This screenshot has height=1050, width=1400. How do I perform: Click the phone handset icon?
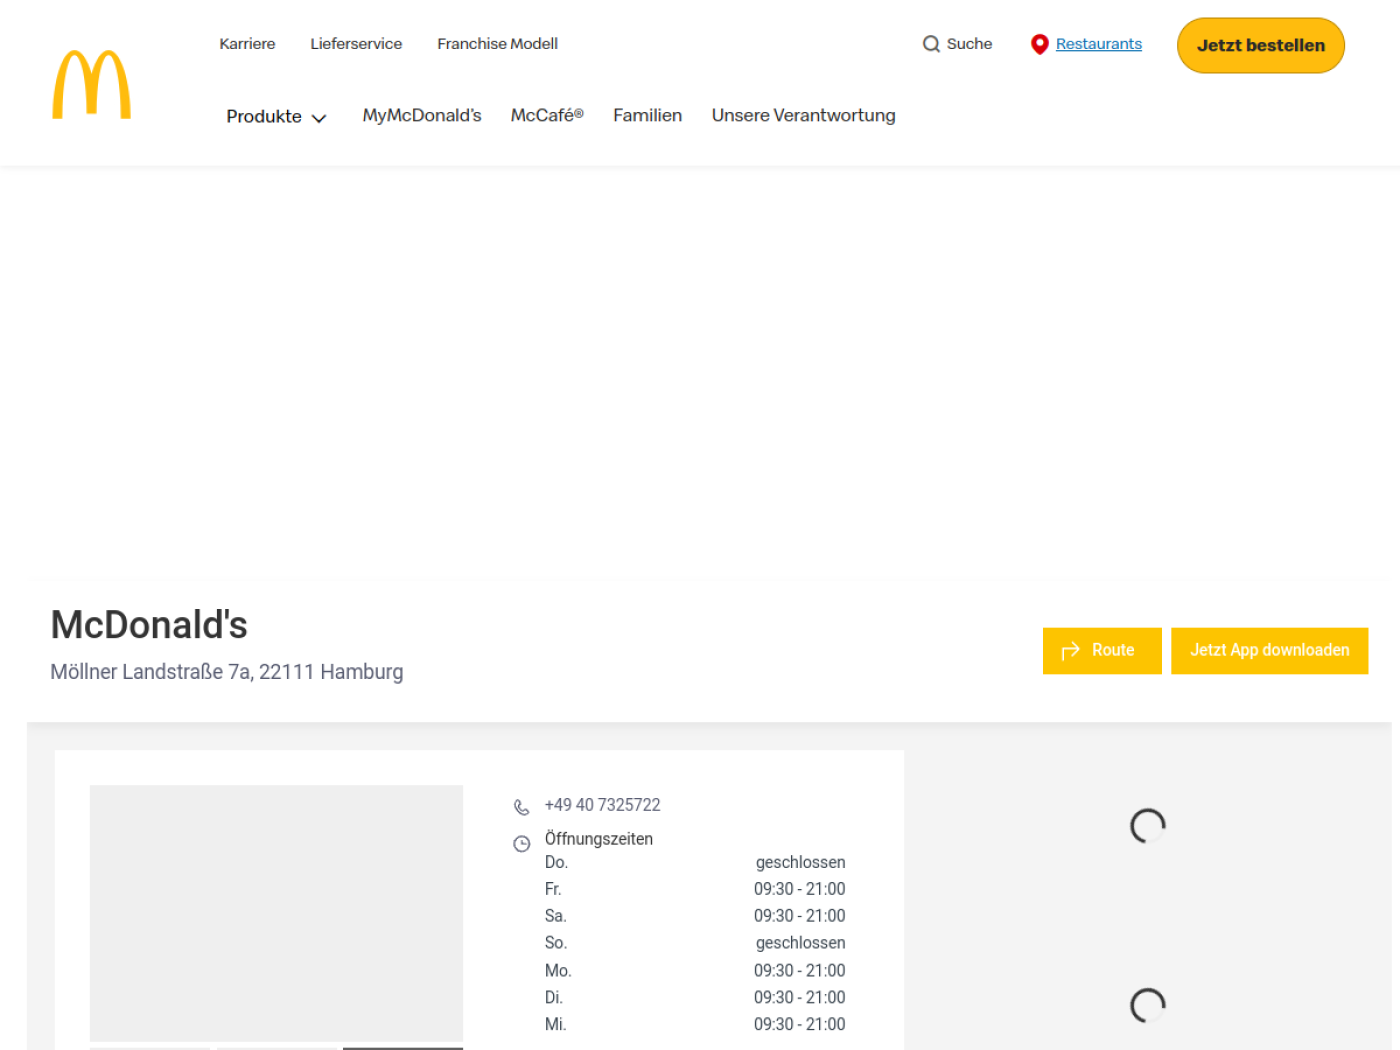521,807
